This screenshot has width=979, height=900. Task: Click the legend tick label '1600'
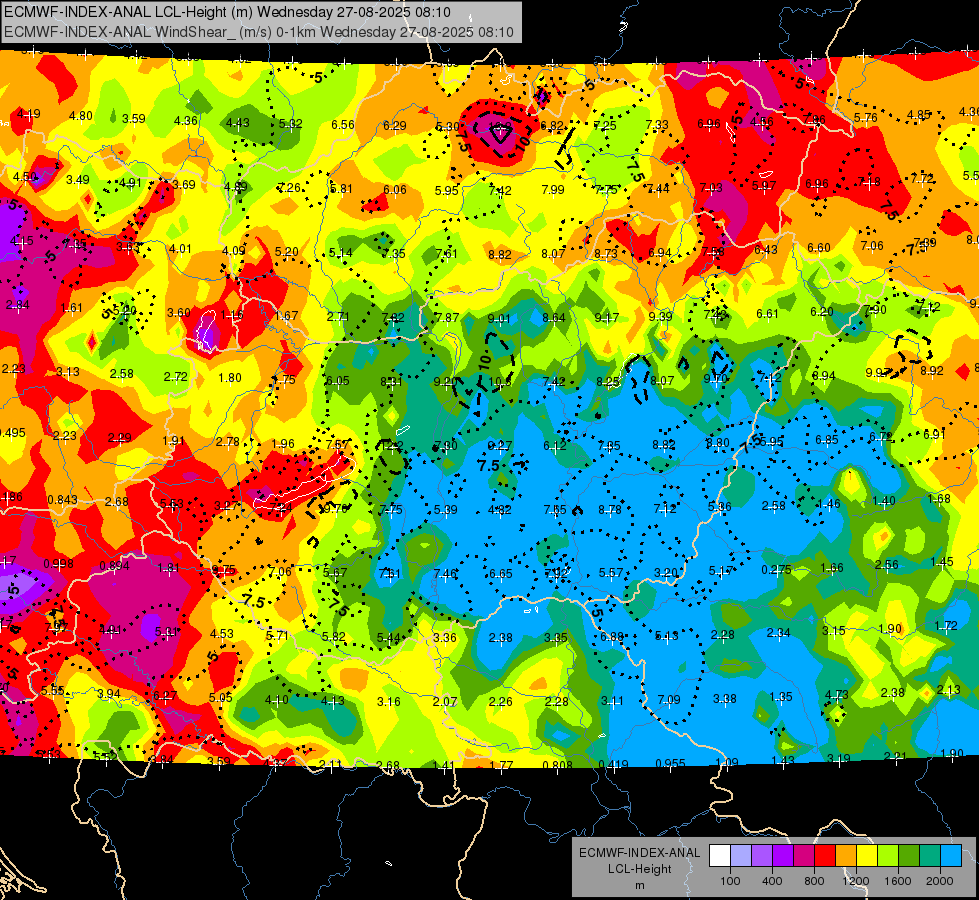(x=898, y=881)
